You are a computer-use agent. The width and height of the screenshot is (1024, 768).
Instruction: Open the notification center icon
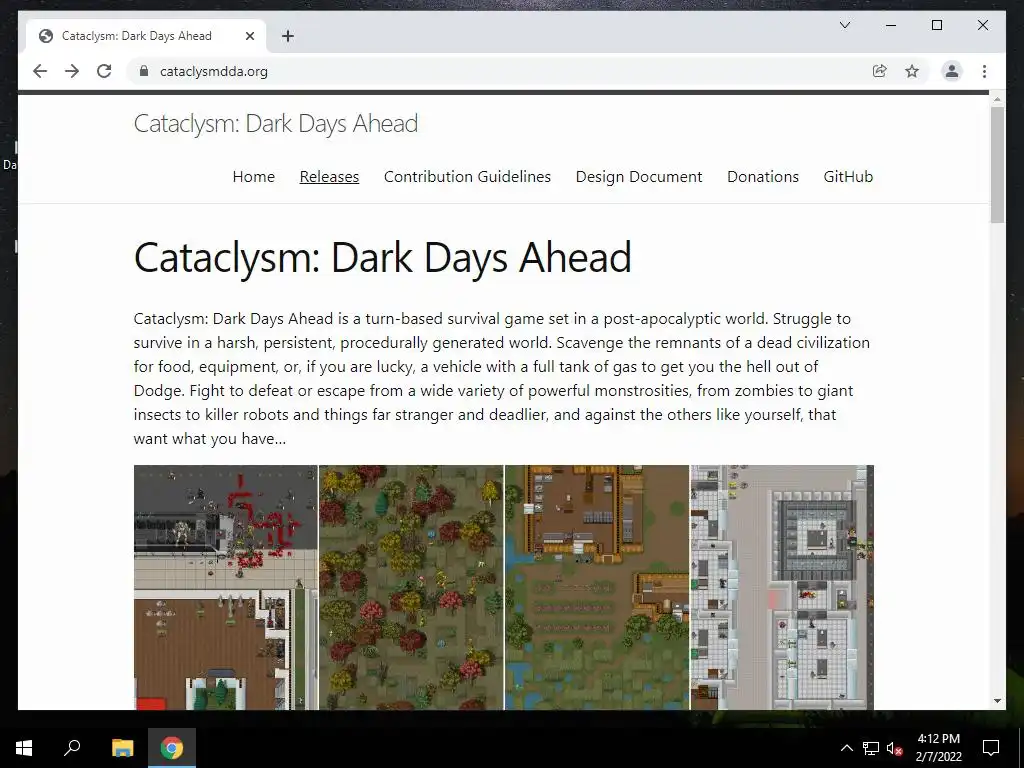coord(991,748)
